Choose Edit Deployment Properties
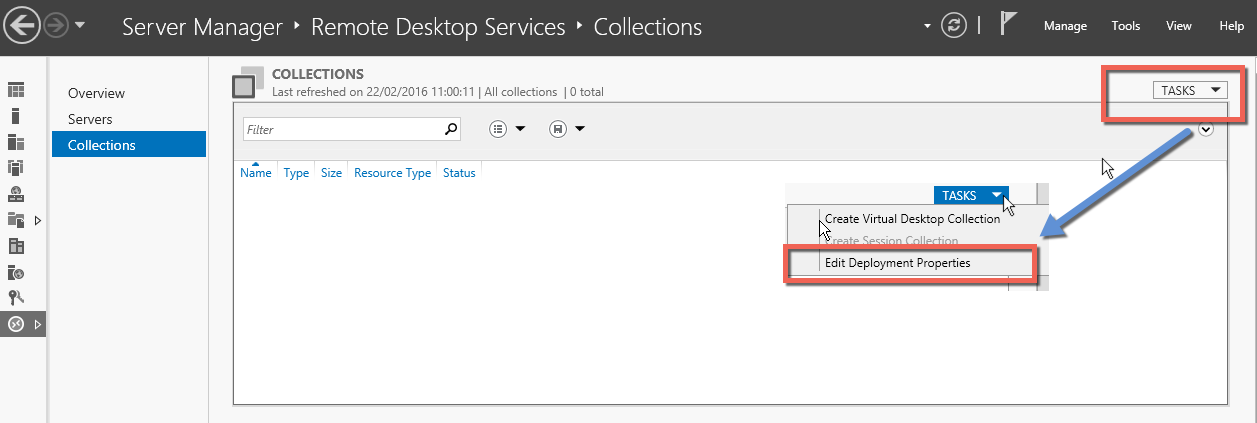Screen dimensions: 1257x423 tap(897, 263)
